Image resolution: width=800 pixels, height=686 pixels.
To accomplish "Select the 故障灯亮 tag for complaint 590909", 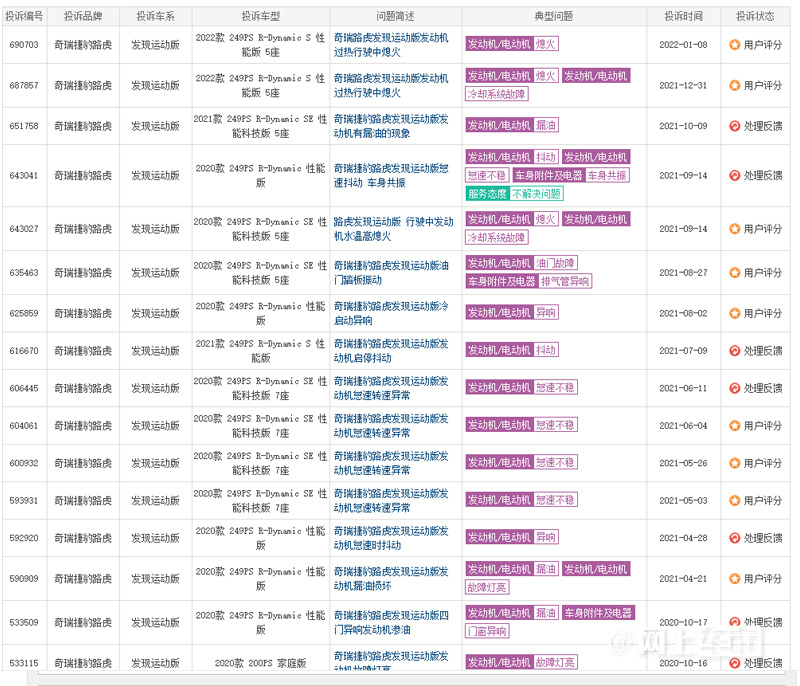I will pos(487,587).
